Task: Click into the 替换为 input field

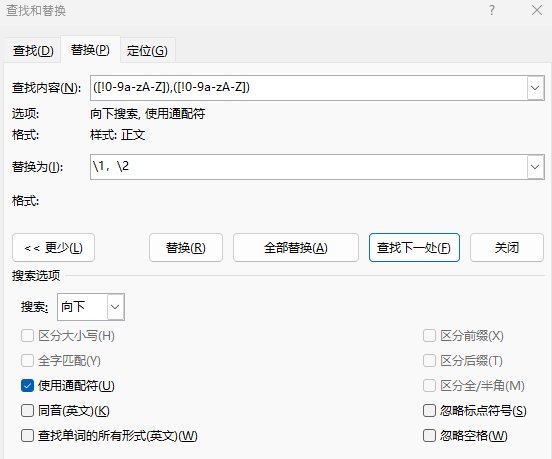Action: click(x=308, y=167)
